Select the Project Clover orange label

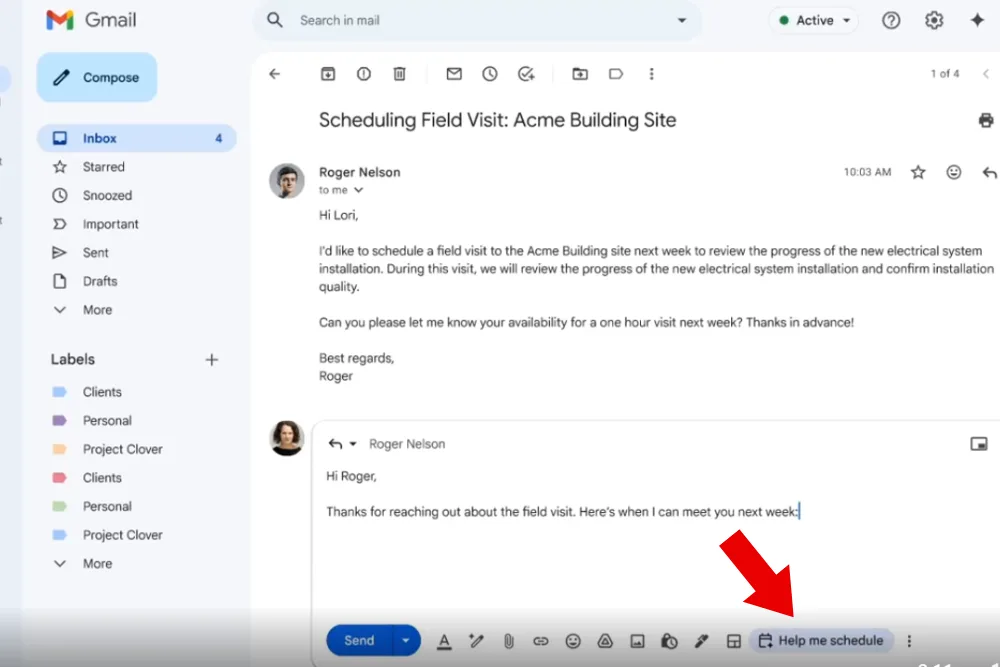point(122,450)
